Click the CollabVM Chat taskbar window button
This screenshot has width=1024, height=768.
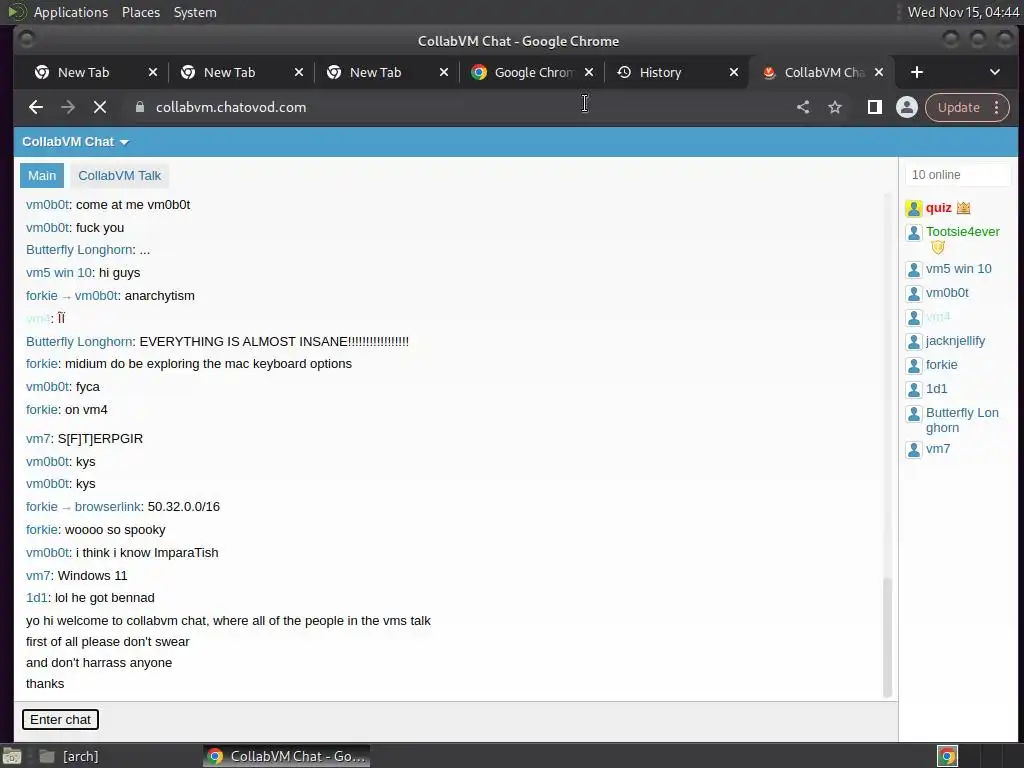point(287,756)
